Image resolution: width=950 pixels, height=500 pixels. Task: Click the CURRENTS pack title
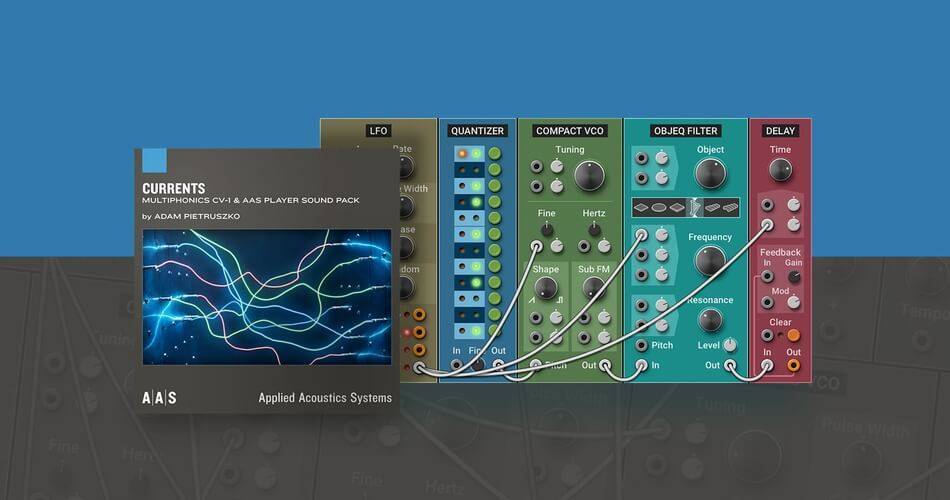point(174,188)
